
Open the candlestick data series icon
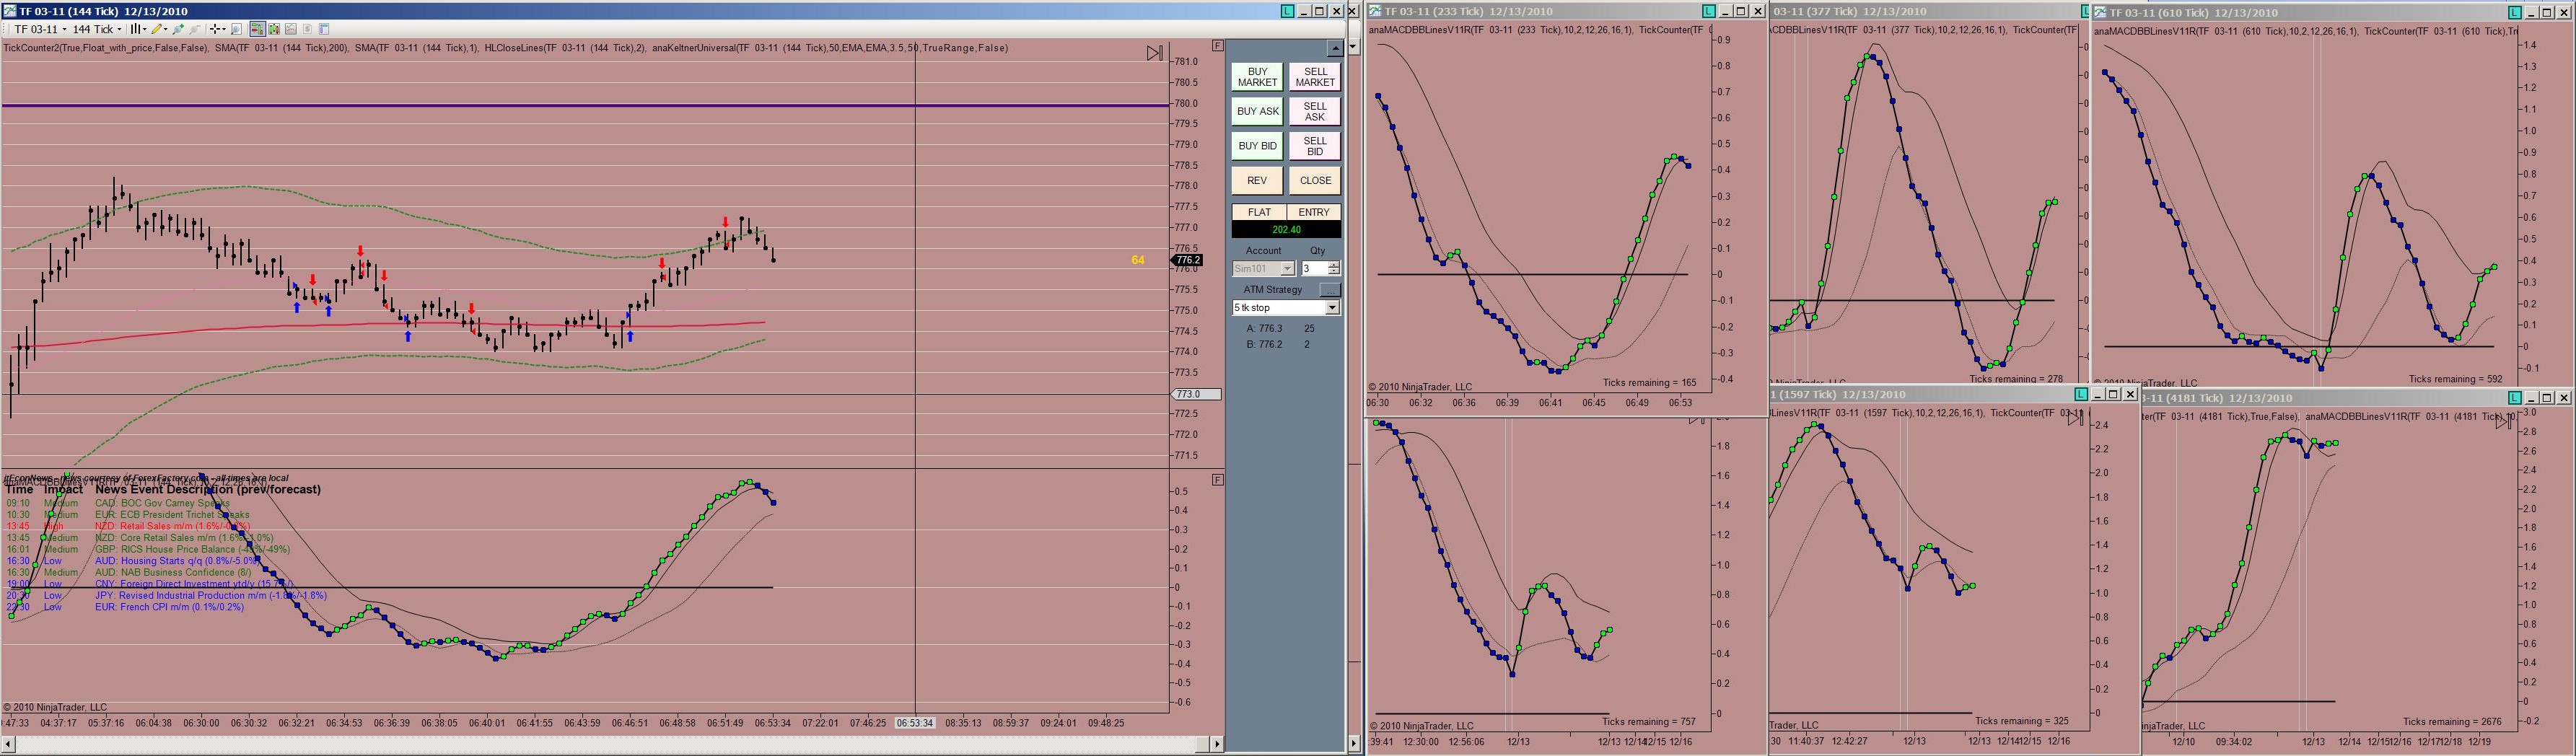[x=274, y=29]
